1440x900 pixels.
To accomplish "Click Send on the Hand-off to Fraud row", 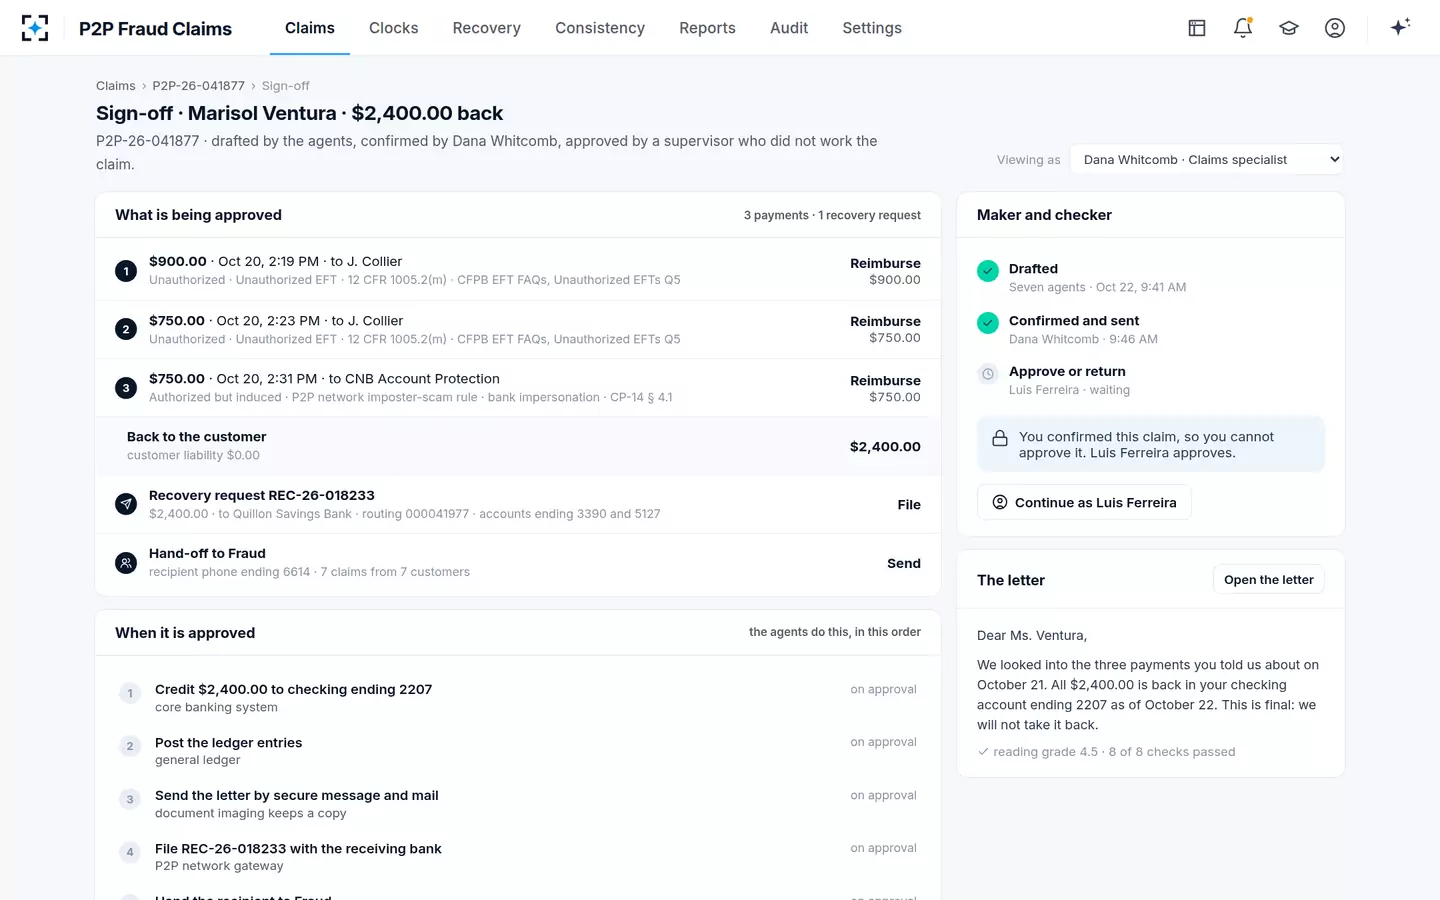I will [x=904, y=564].
